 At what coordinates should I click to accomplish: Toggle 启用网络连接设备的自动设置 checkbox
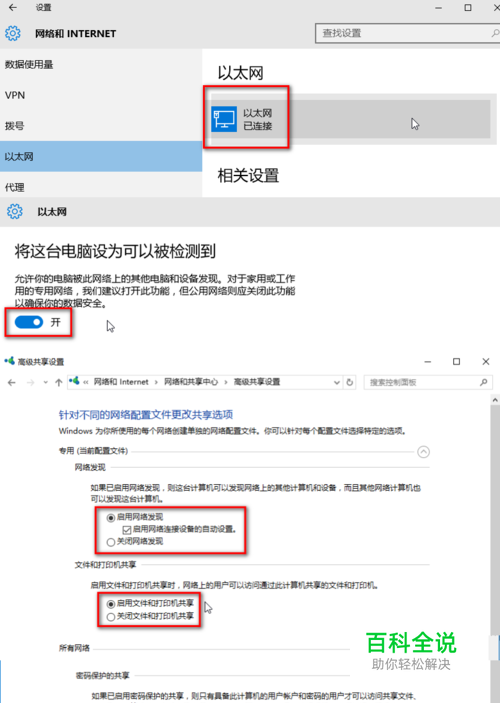[x=127, y=530]
